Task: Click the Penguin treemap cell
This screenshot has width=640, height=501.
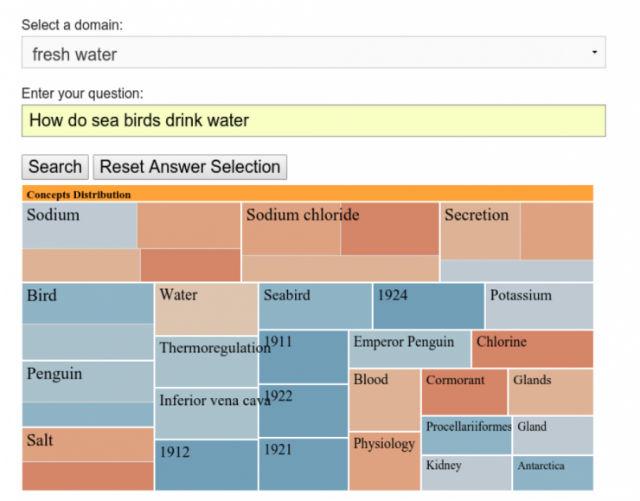Action: (88, 381)
